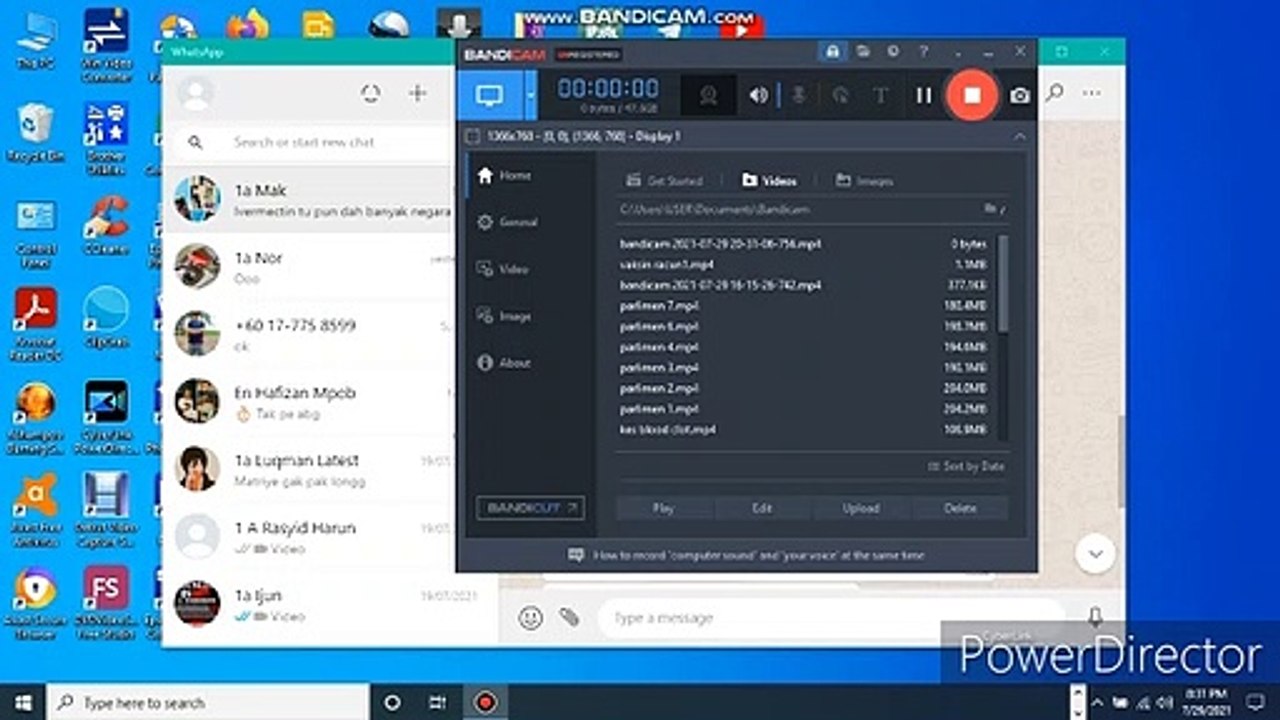Open the 1a Mak chat in WhatsApp
The width and height of the screenshot is (1280, 720).
point(309,199)
